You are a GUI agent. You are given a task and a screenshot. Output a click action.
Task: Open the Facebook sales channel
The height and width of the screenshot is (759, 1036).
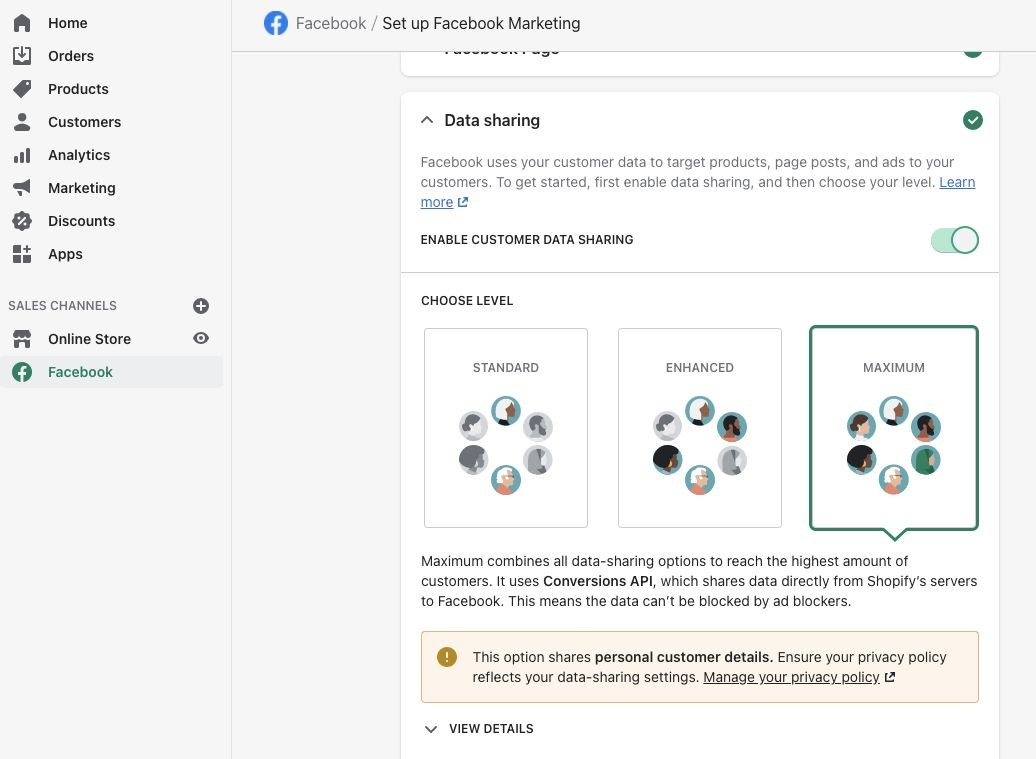coord(80,372)
